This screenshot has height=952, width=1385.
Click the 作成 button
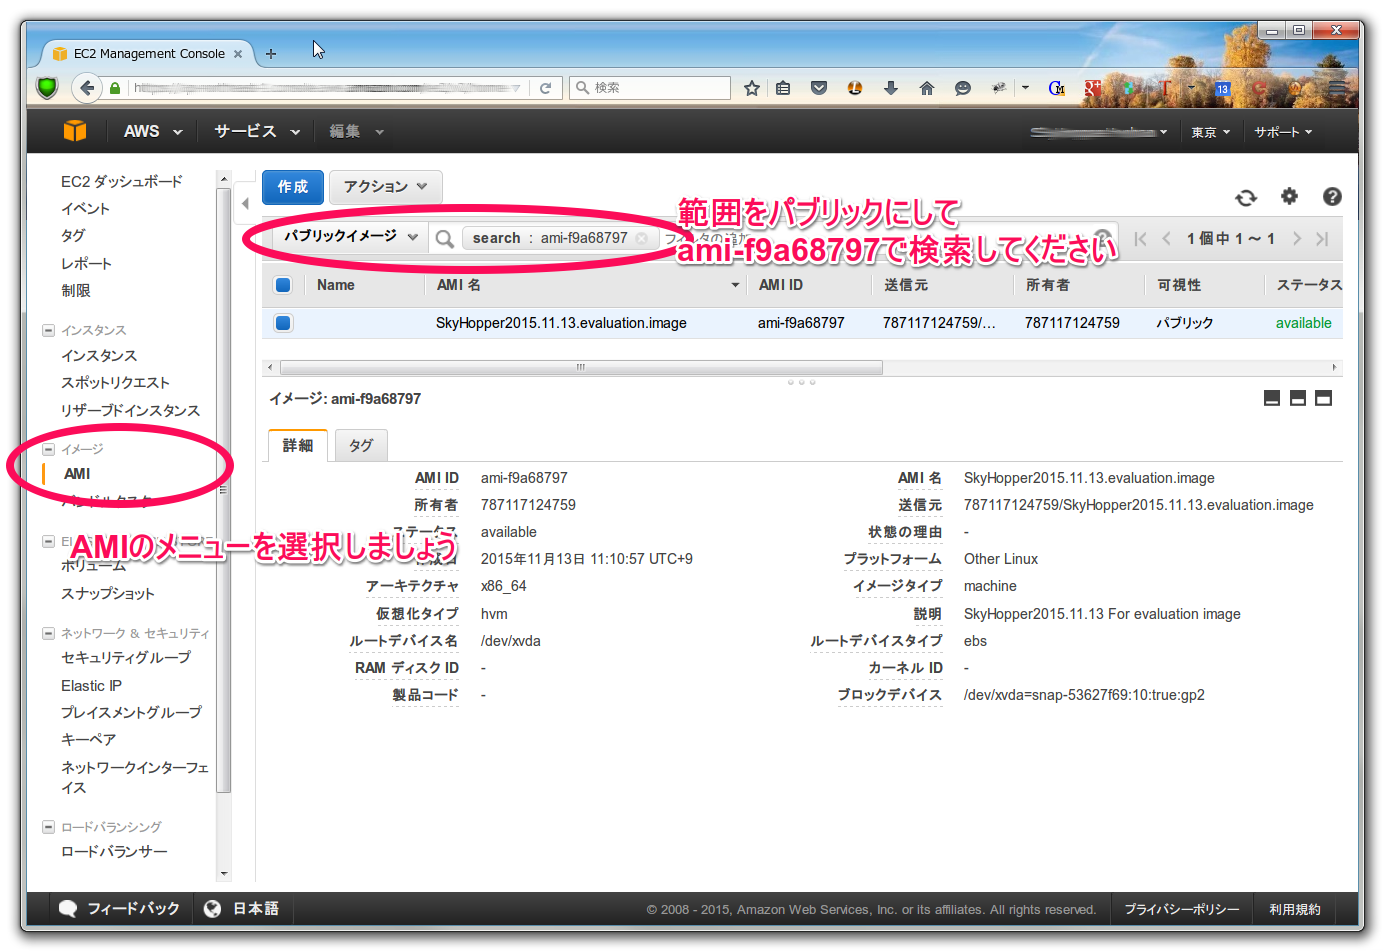point(292,187)
